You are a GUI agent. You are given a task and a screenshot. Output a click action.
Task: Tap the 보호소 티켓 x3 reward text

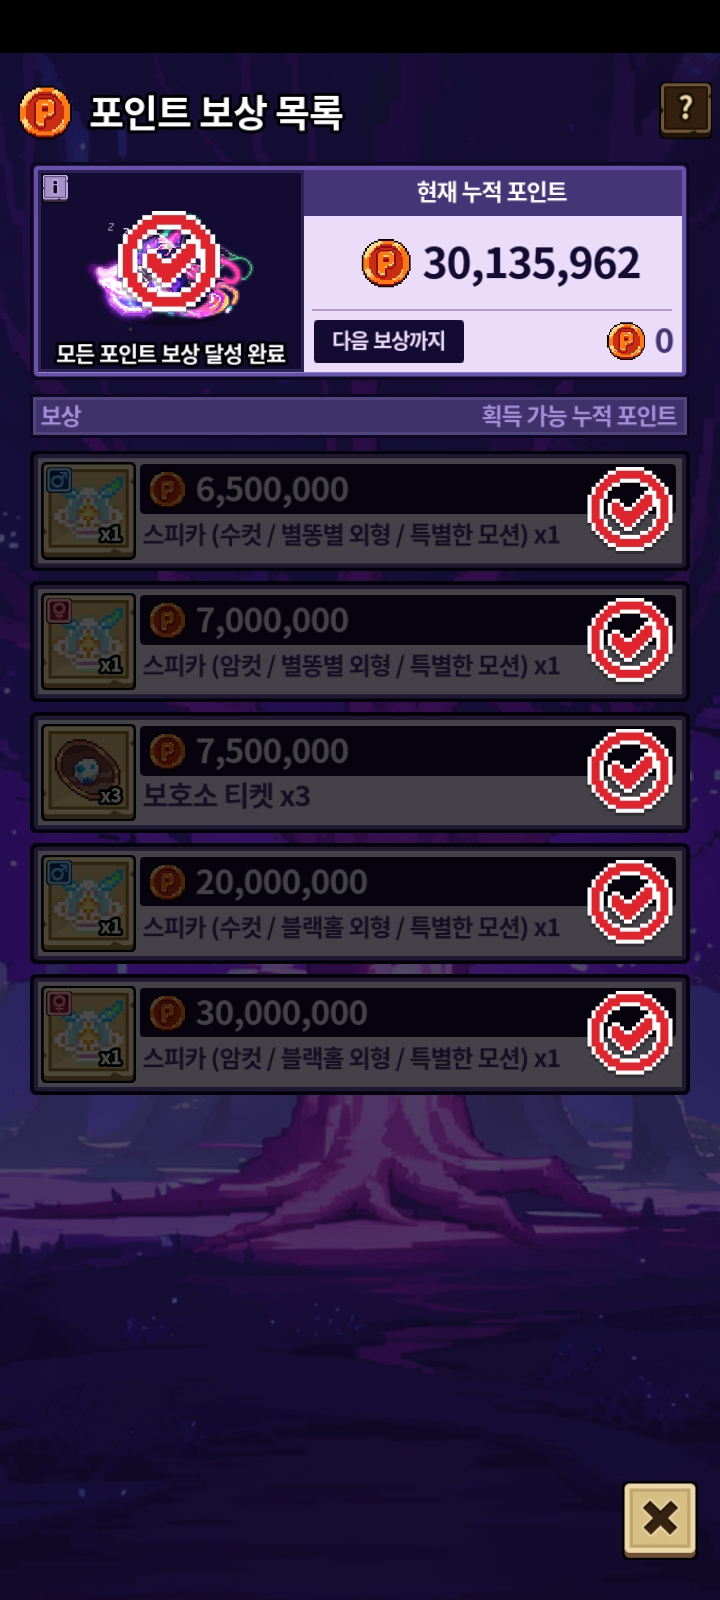[227, 796]
